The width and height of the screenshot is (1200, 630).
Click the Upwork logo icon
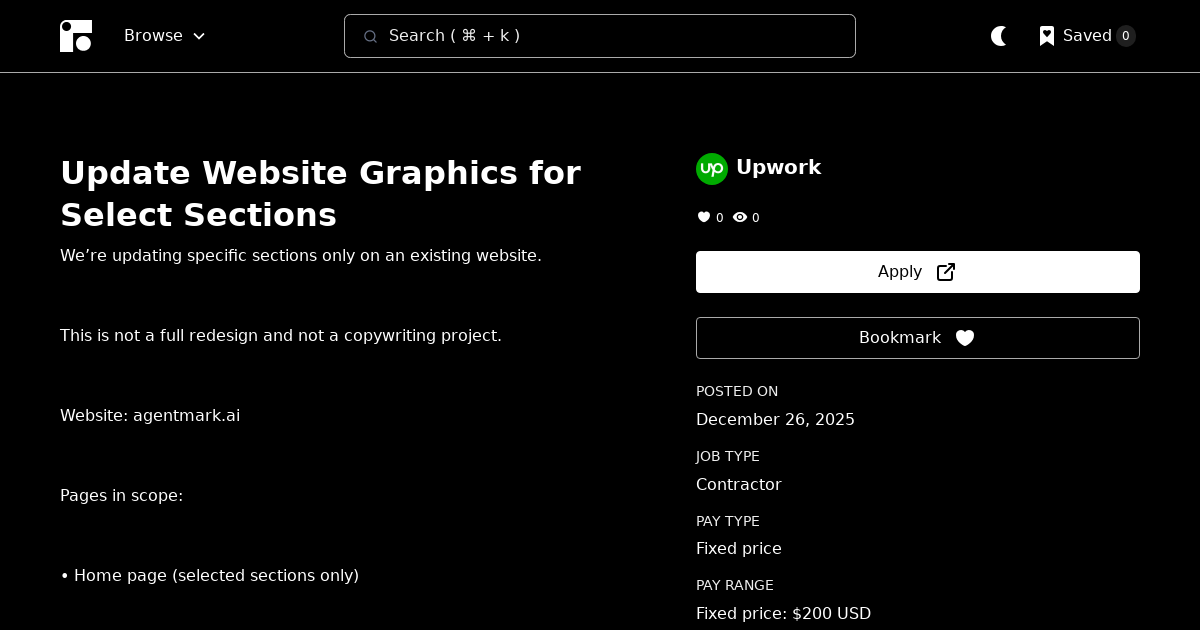712,169
